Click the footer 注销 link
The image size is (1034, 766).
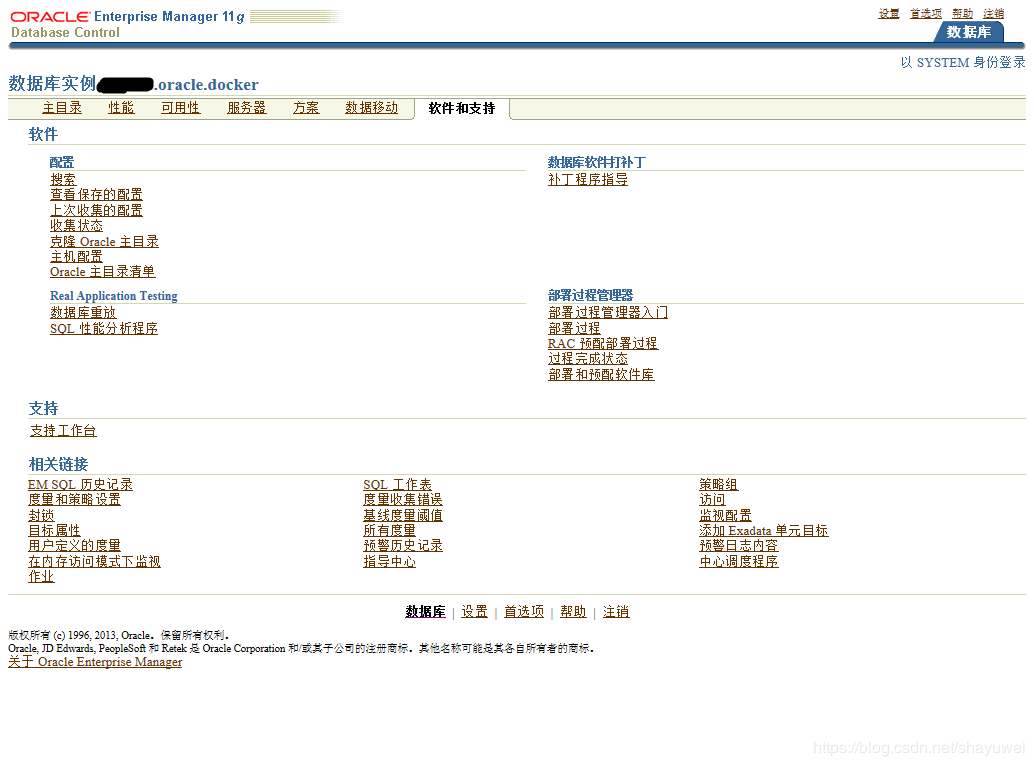[616, 612]
